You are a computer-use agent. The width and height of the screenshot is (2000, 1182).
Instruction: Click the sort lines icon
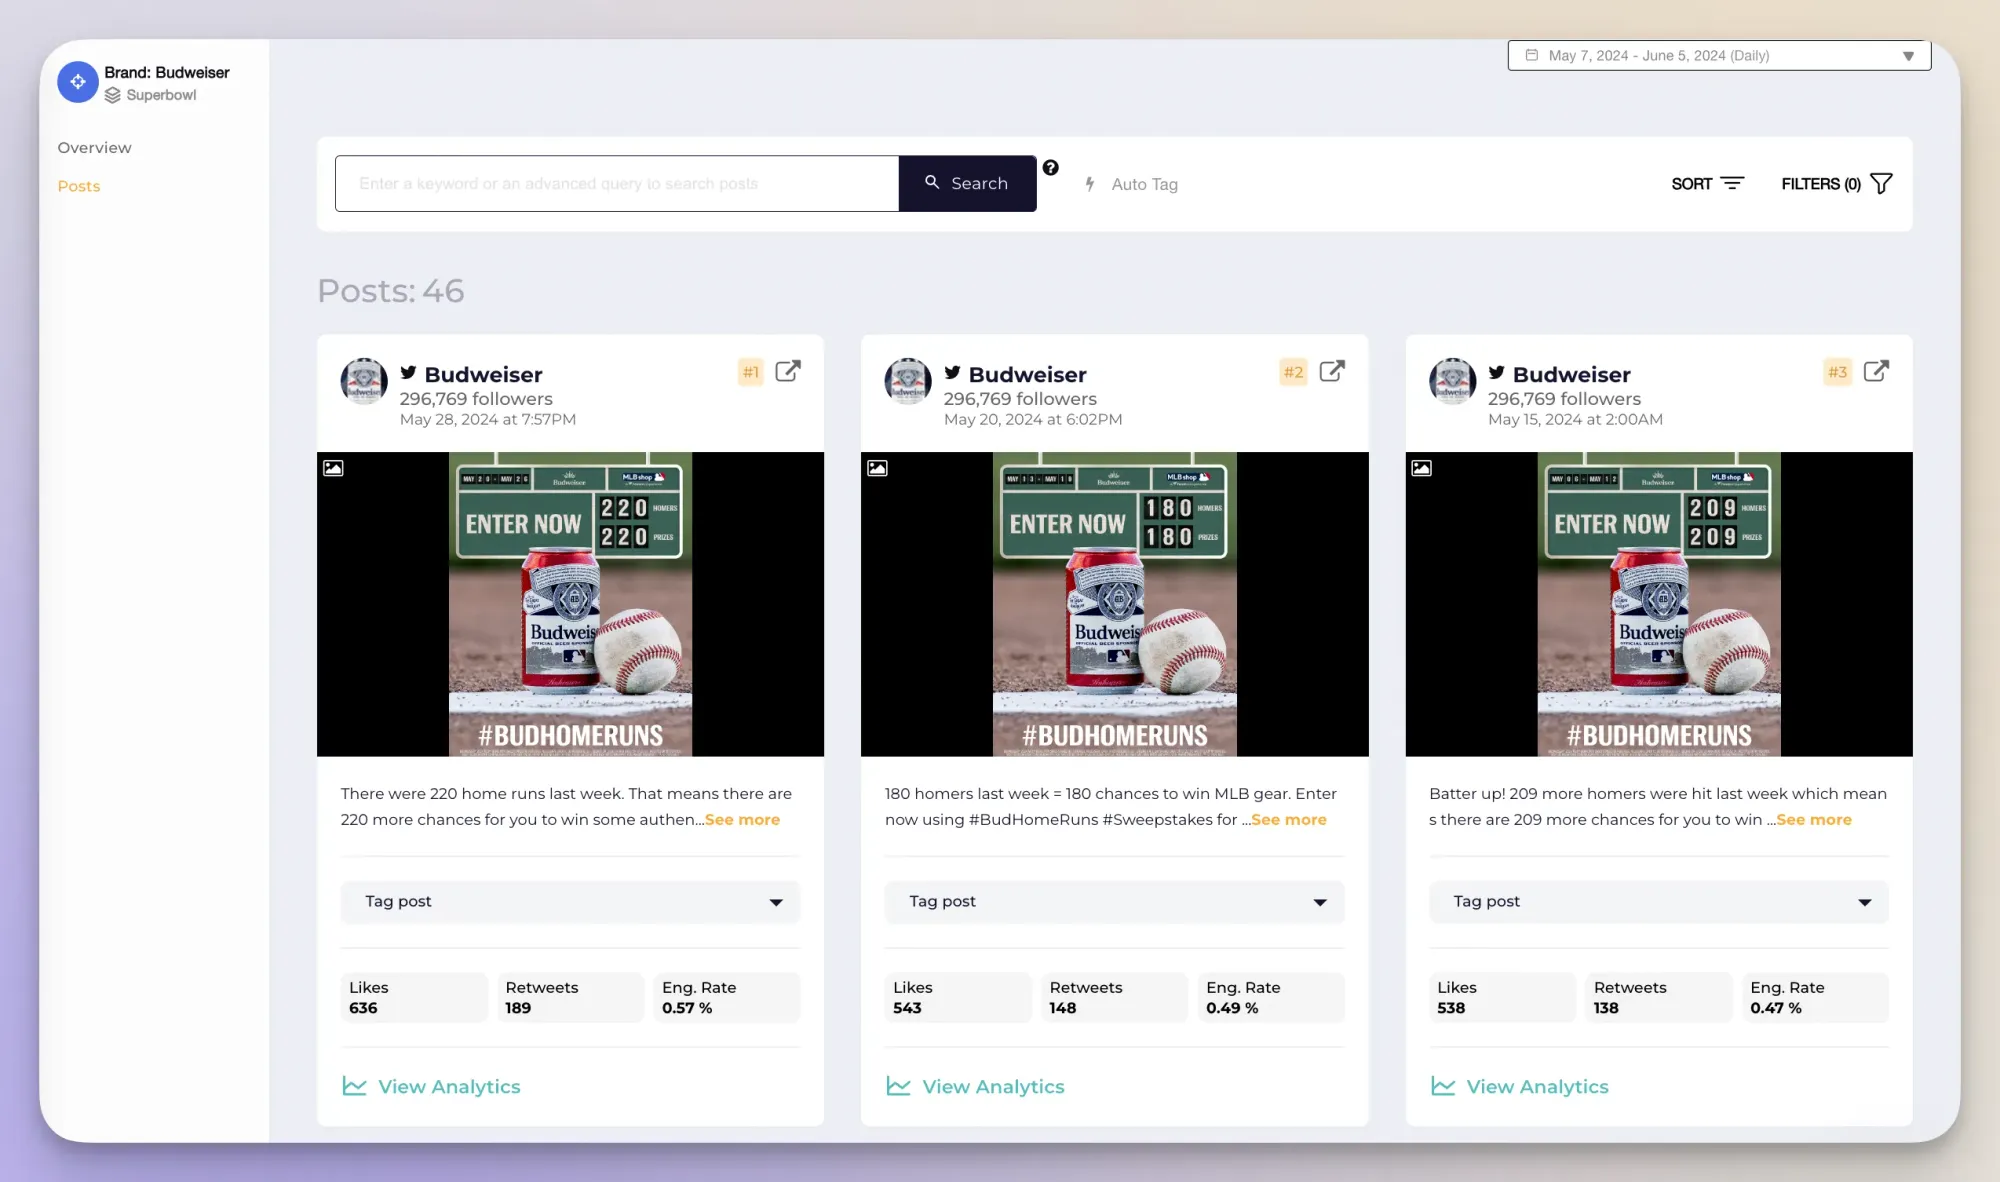(1732, 183)
